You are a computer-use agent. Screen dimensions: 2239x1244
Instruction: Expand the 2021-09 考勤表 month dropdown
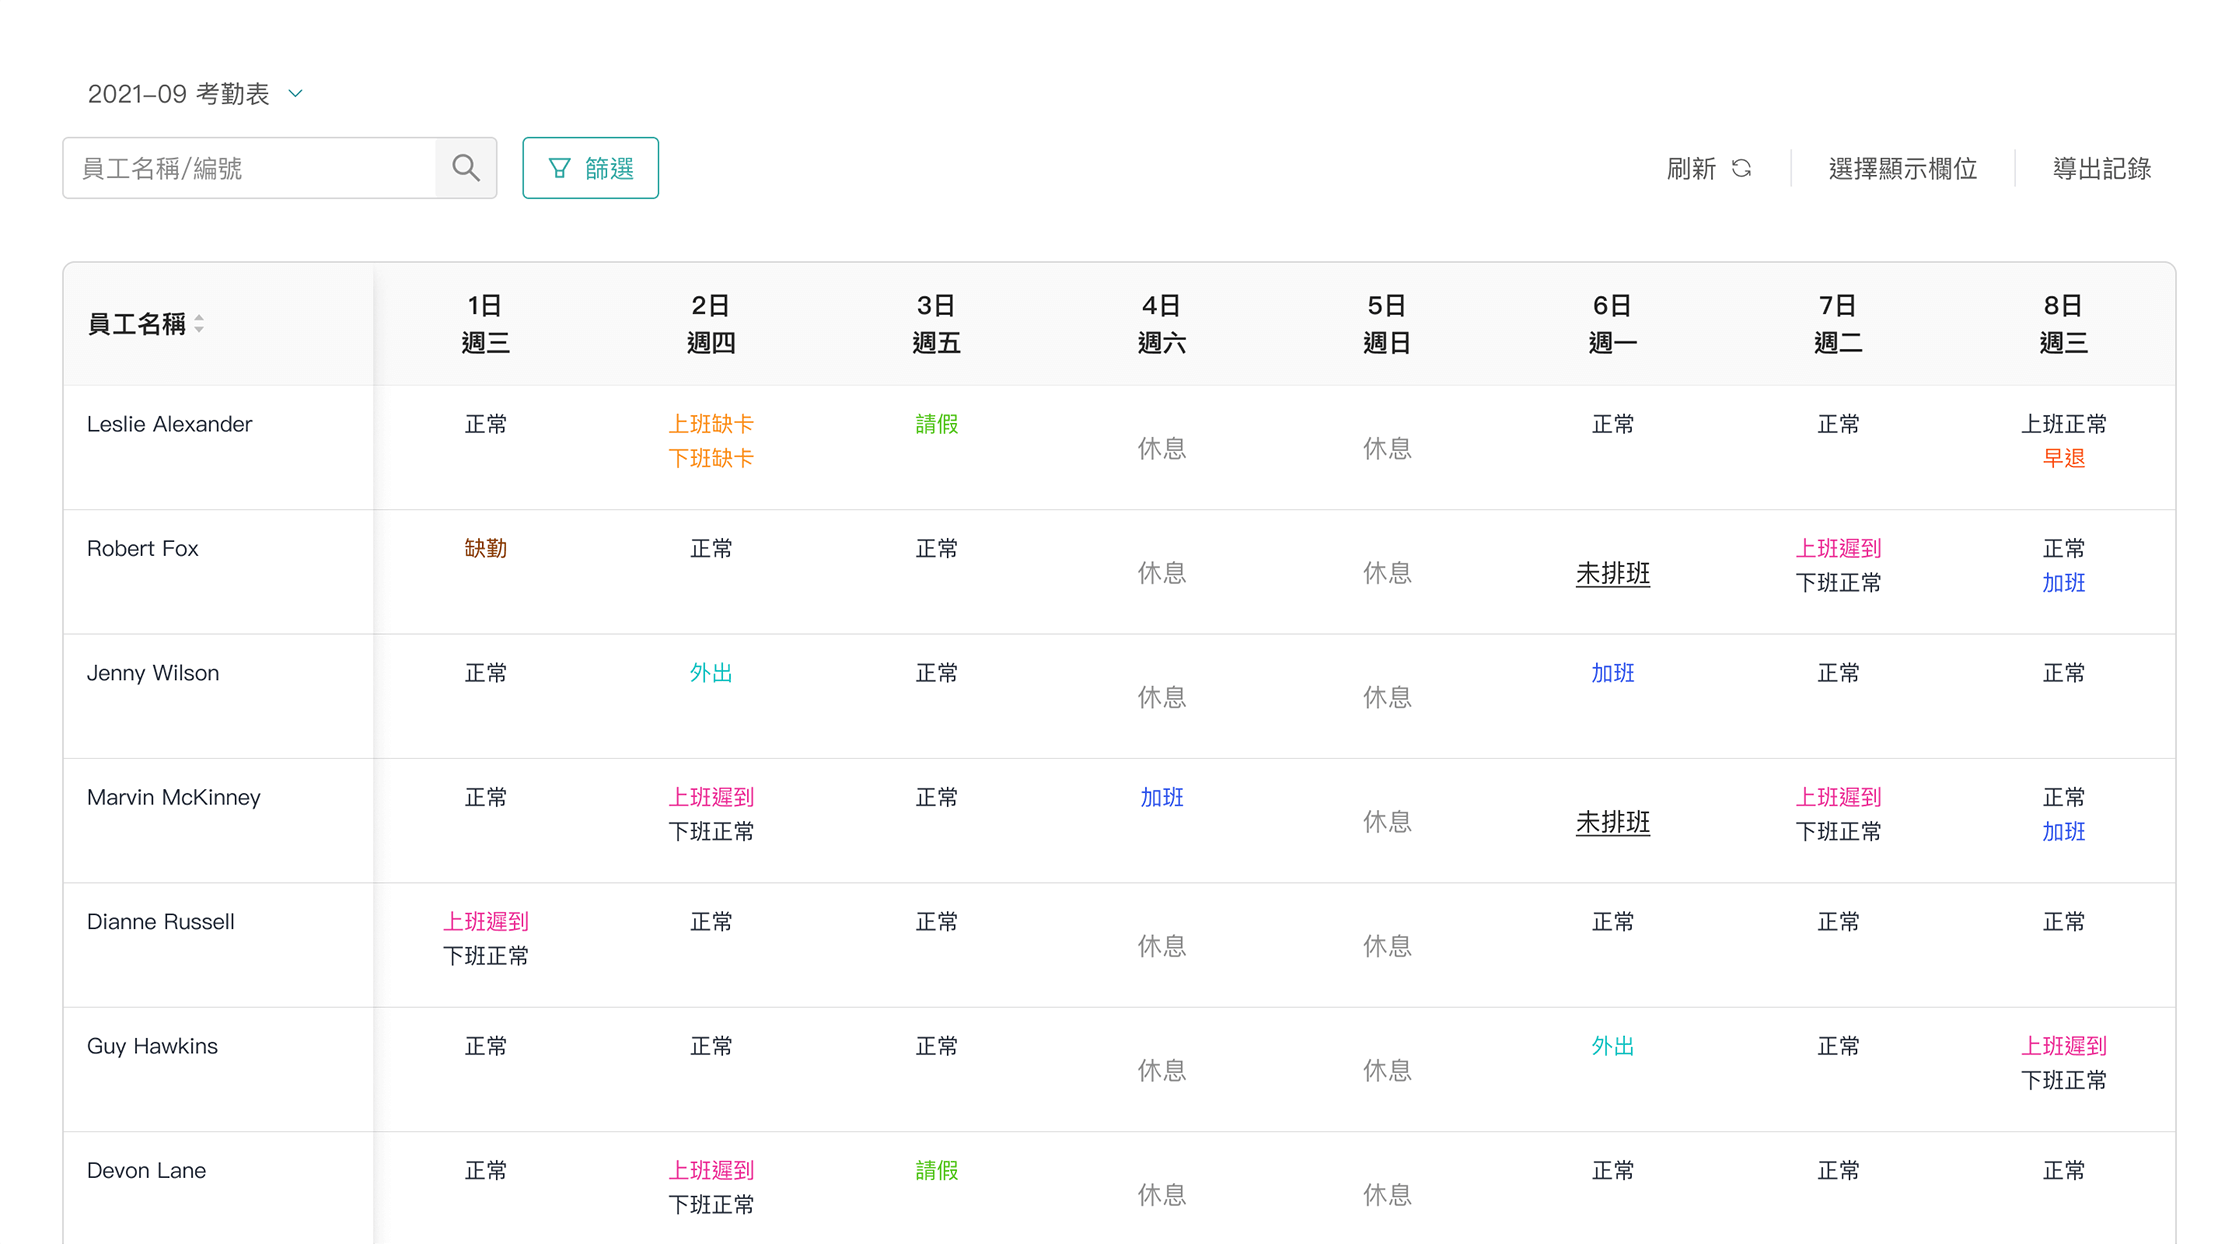coord(295,93)
